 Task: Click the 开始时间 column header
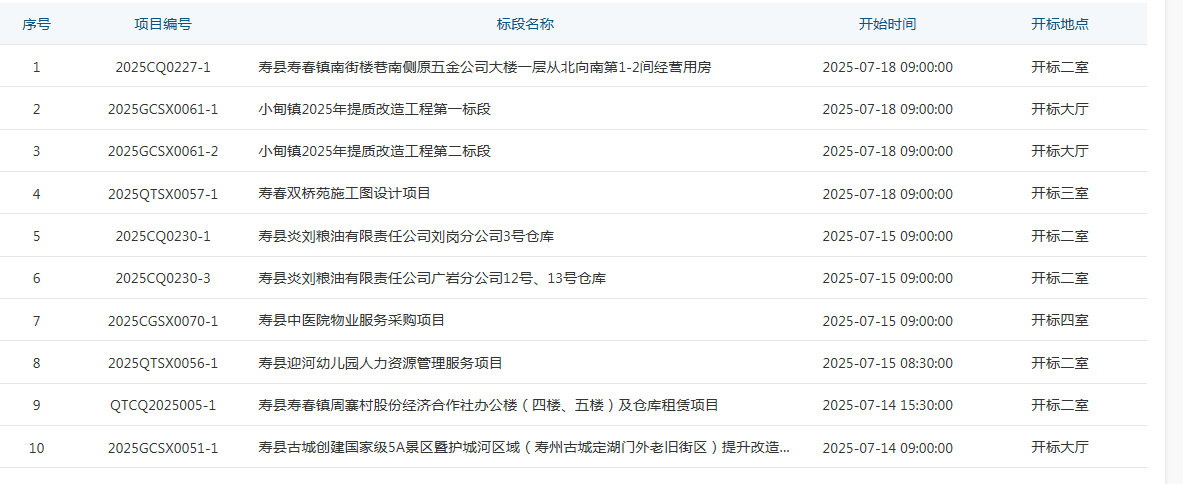click(887, 24)
